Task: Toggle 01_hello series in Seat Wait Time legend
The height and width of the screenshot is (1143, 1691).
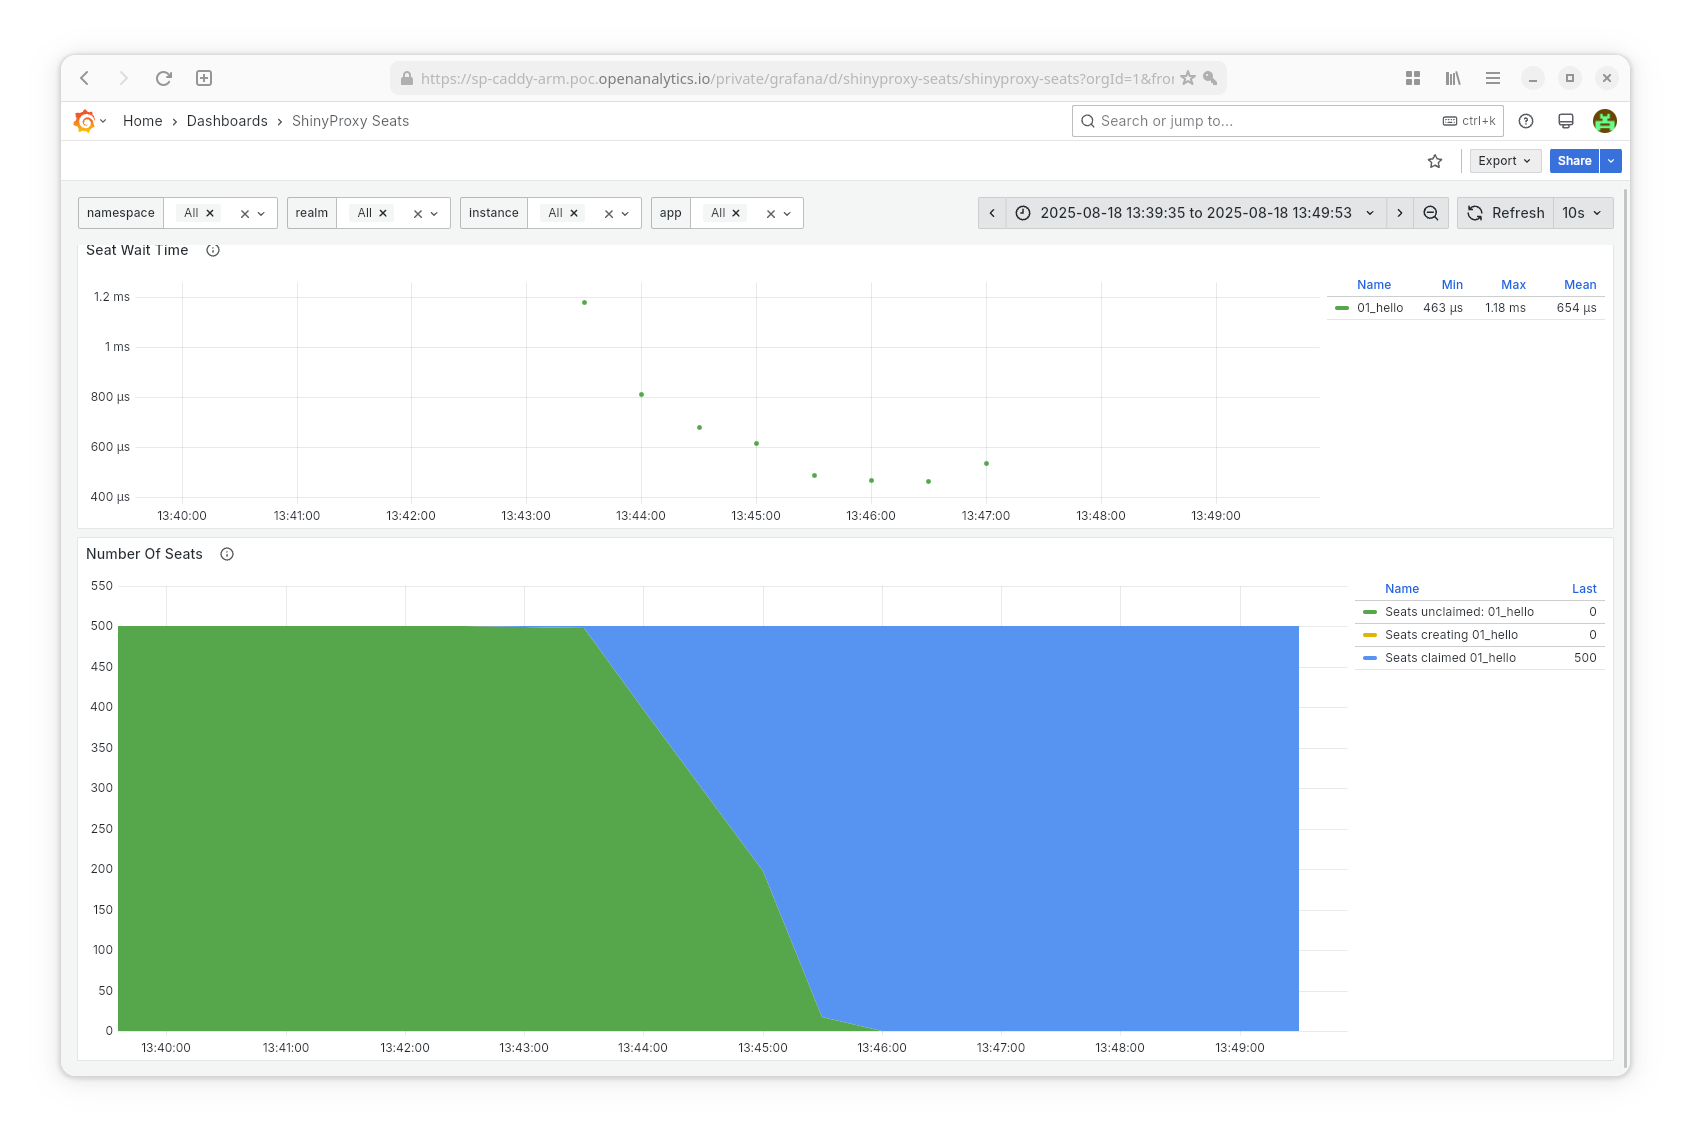Action: coord(1380,308)
